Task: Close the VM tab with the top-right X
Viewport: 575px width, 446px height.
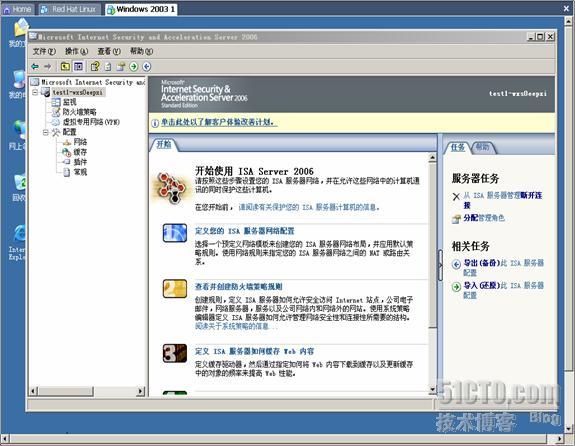Action: tap(567, 9)
